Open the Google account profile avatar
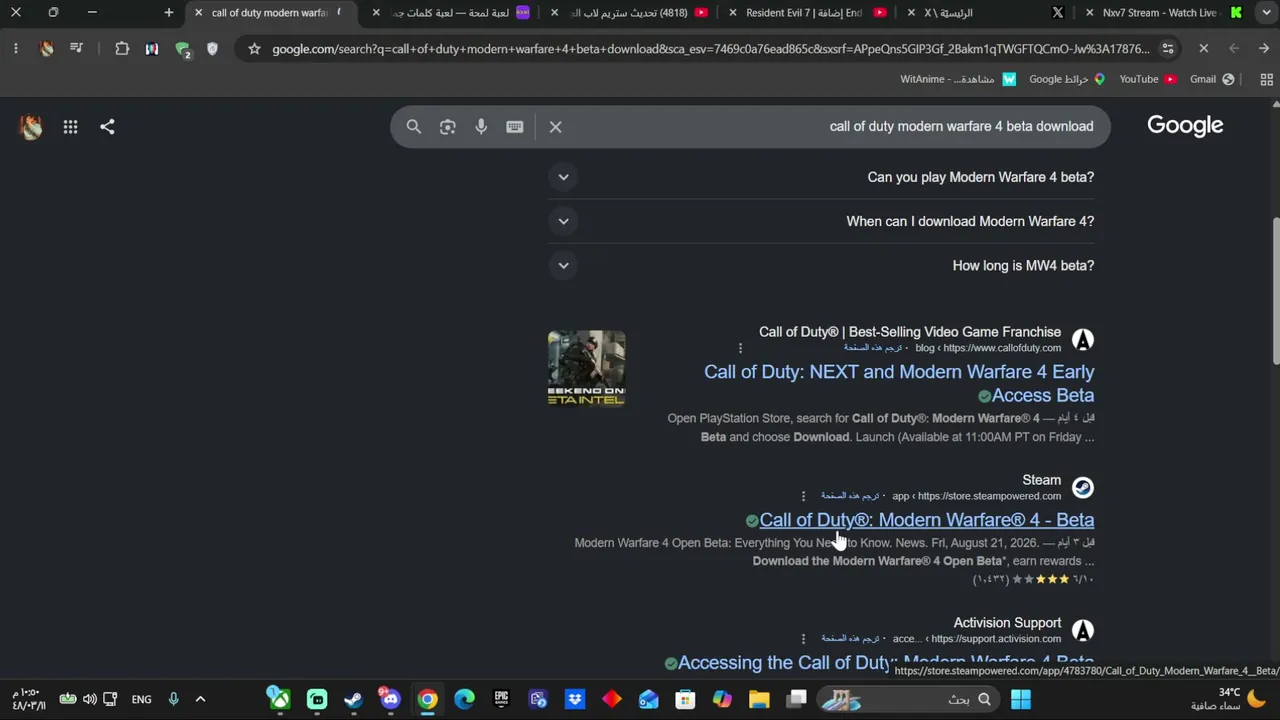Image resolution: width=1280 pixels, height=720 pixels. point(31,127)
